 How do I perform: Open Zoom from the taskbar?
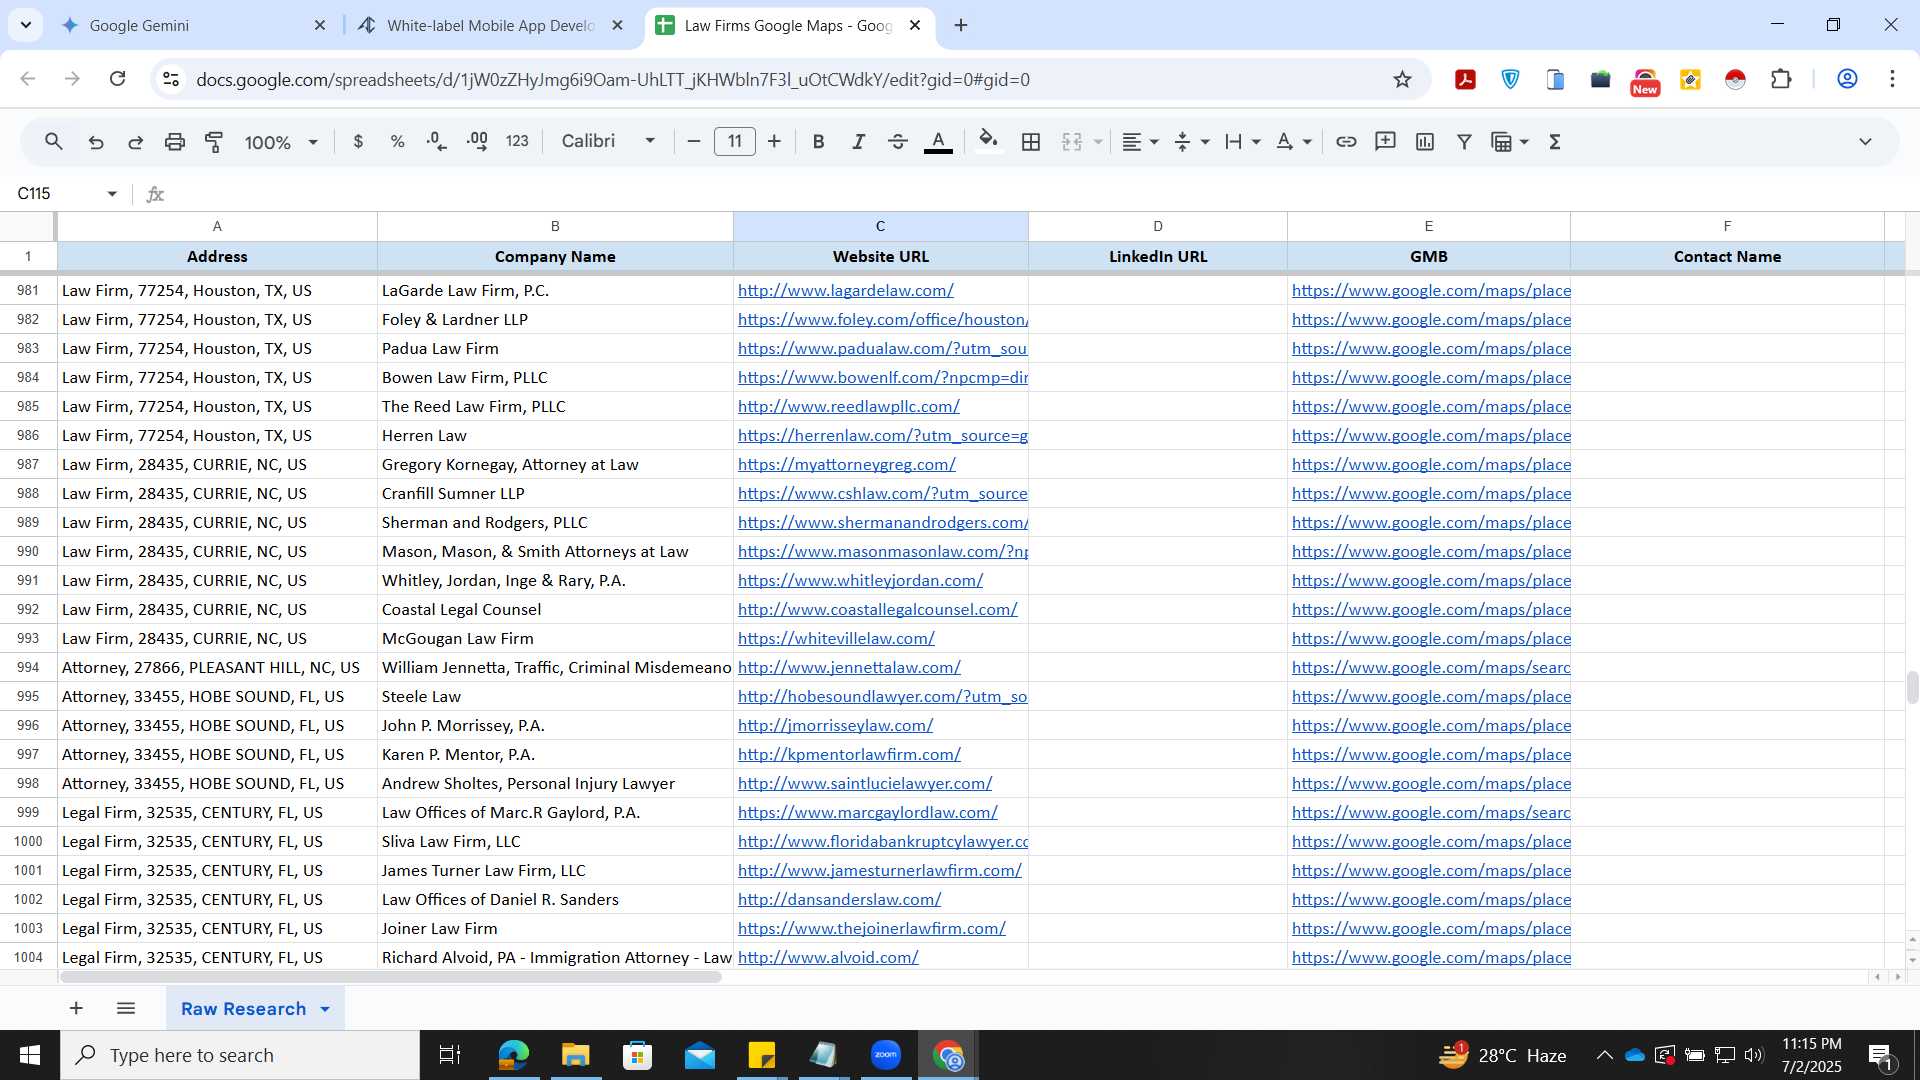pos(885,1055)
